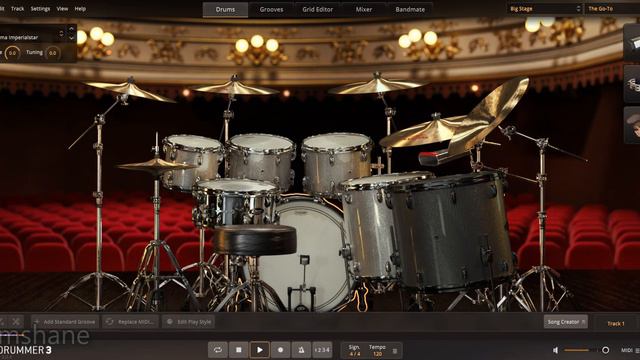Click the Tuning knob showing 0.0
The height and width of the screenshot is (360, 640).
pyautogui.click(x=53, y=53)
